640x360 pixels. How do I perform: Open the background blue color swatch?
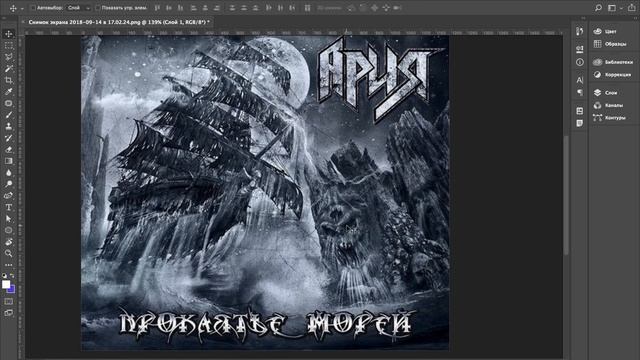12,290
